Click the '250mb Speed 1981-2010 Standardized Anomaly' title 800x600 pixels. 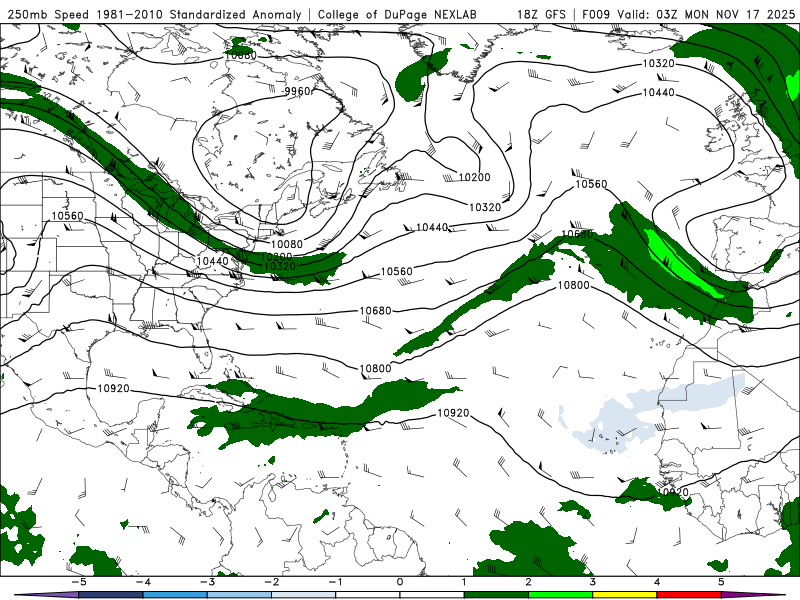(x=155, y=14)
